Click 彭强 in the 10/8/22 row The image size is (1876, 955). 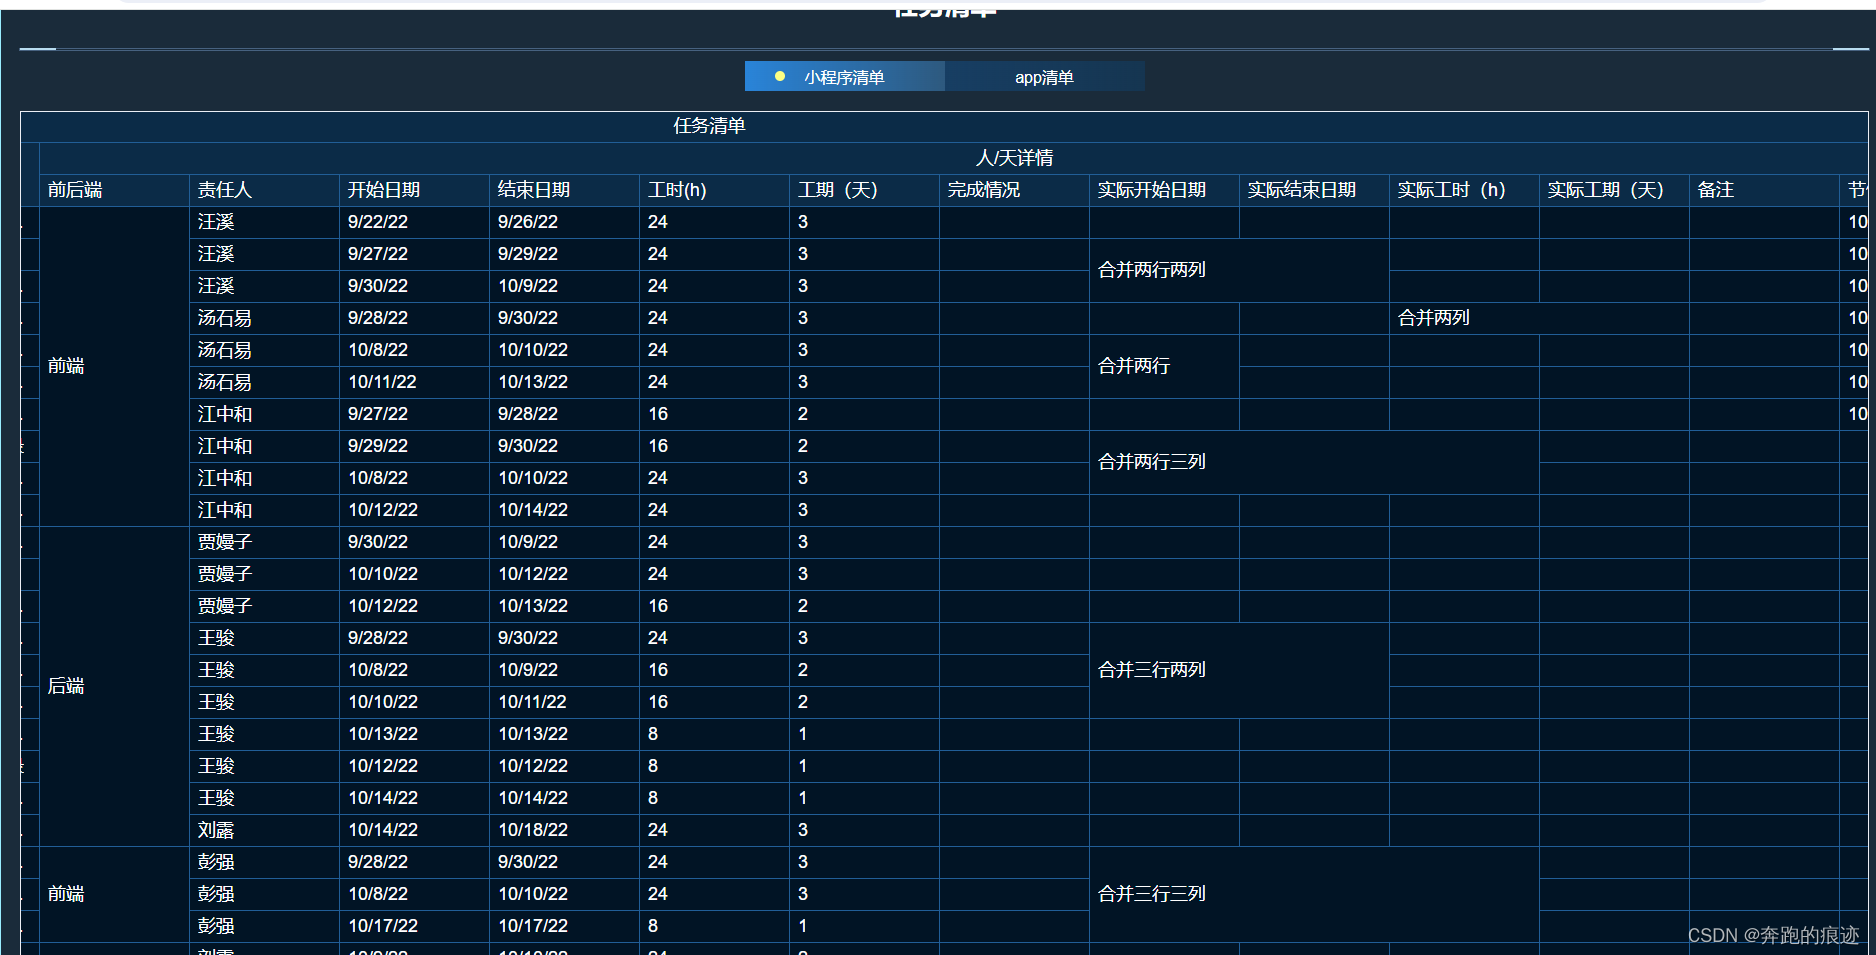coord(216,894)
